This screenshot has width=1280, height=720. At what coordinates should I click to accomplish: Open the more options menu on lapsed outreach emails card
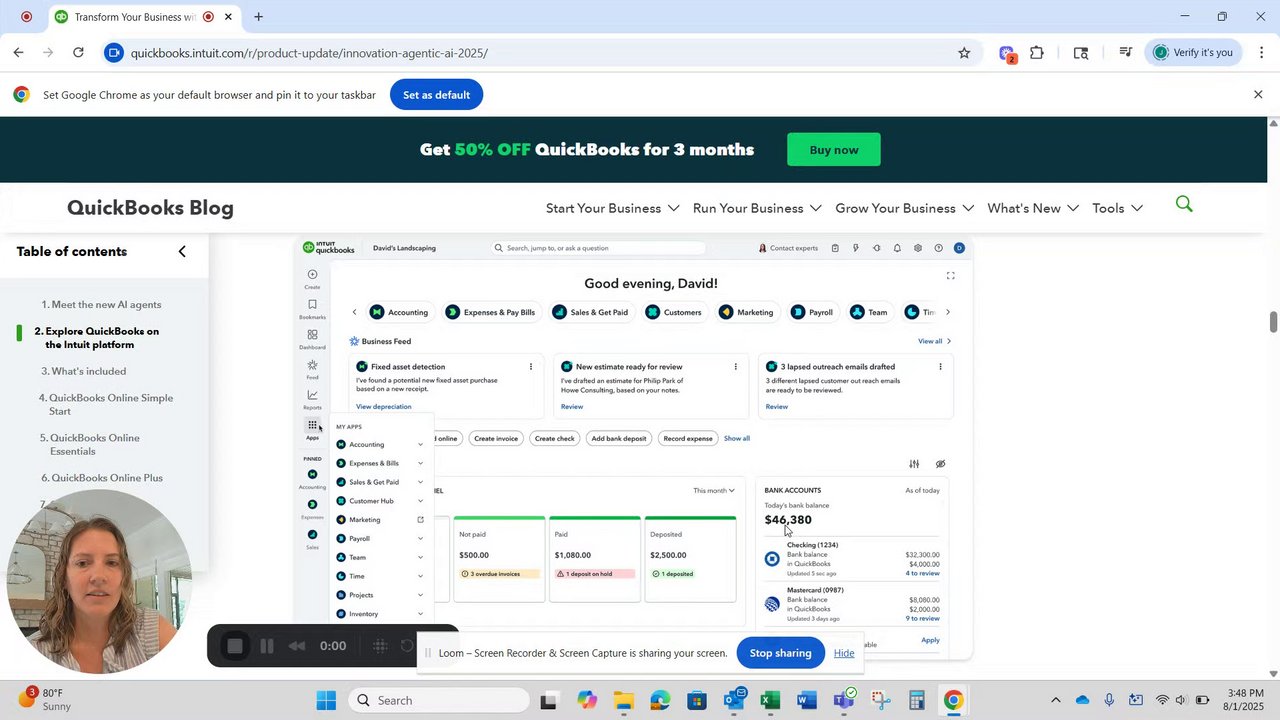(940, 367)
